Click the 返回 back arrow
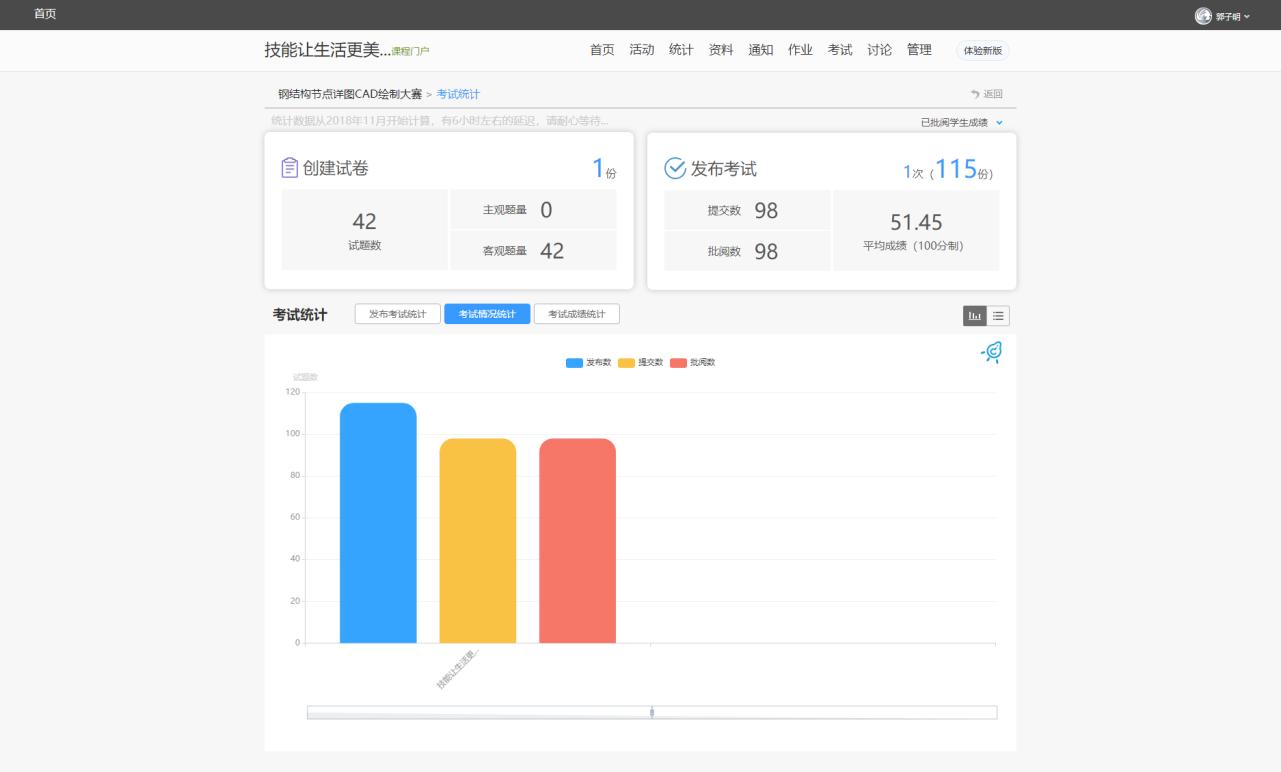Viewport: 1281px width, 772px height. (x=986, y=94)
